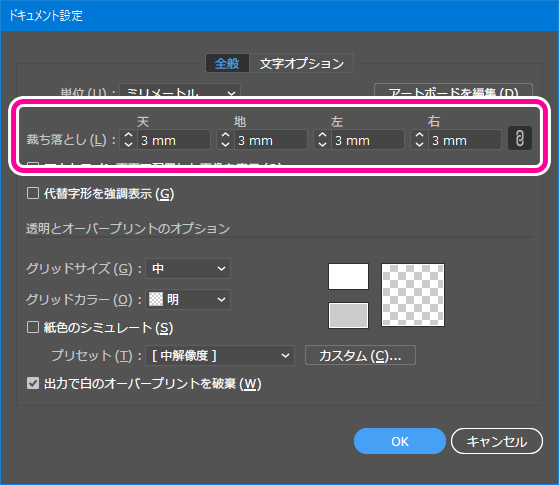559x485 pixels.
Task: Click the アートボードを編集 button
Action: 453,91
